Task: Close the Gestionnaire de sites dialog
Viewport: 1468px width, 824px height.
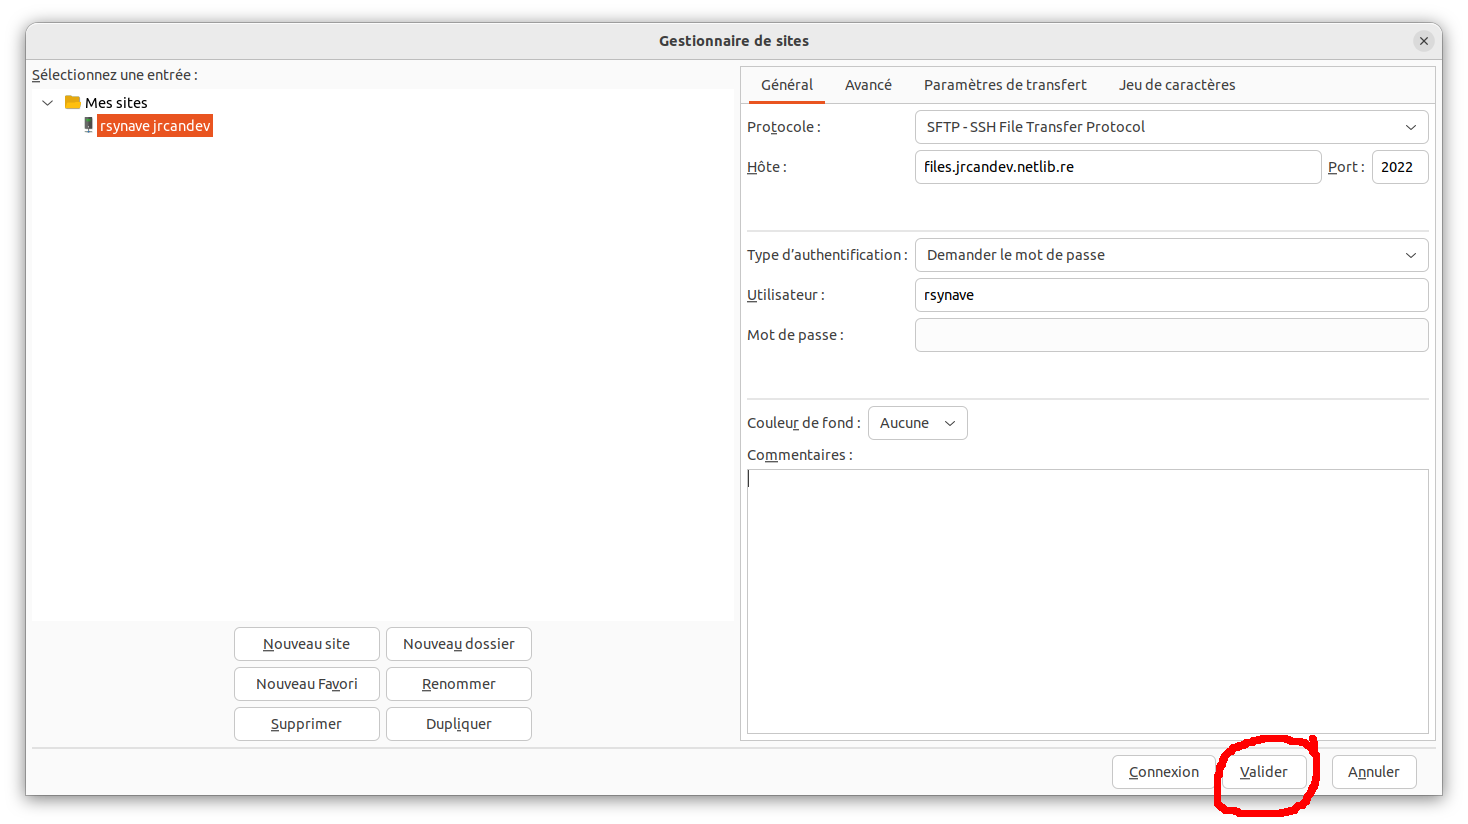Action: point(1423,41)
